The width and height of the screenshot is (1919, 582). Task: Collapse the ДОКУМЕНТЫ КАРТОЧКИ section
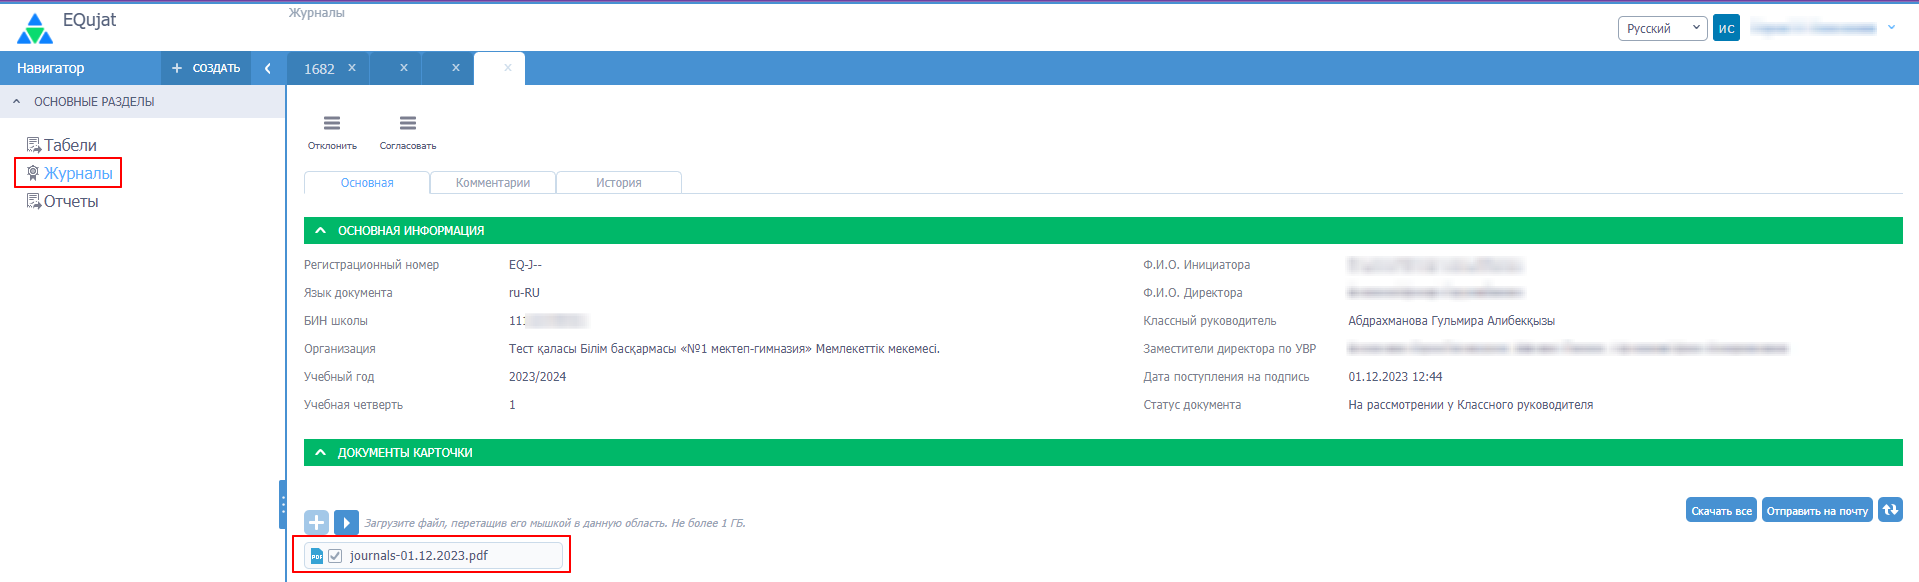(321, 453)
